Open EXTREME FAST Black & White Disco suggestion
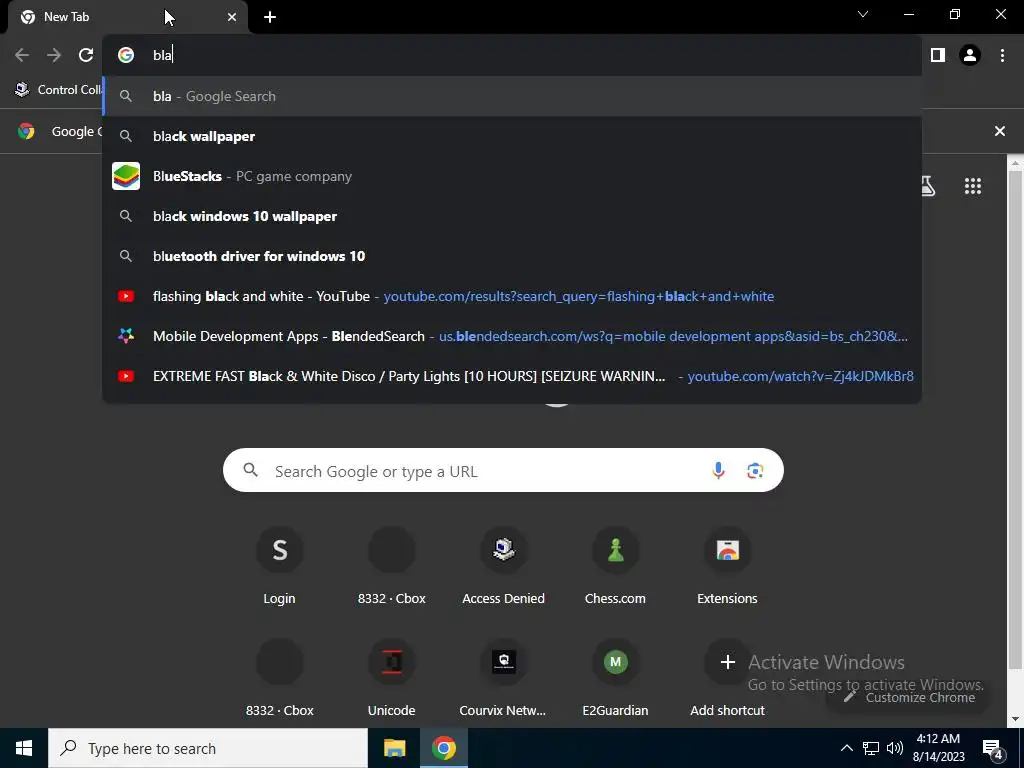 512,376
